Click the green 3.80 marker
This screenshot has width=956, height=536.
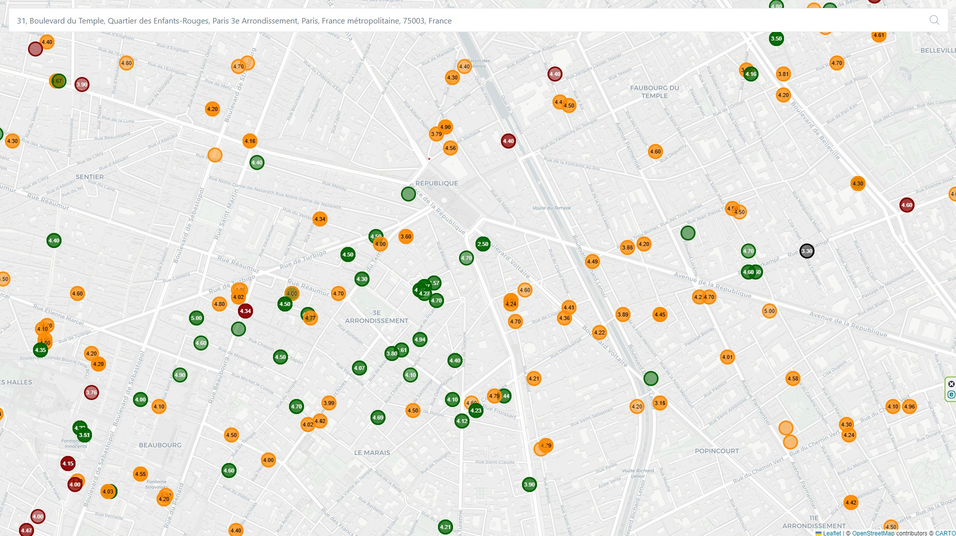point(391,353)
